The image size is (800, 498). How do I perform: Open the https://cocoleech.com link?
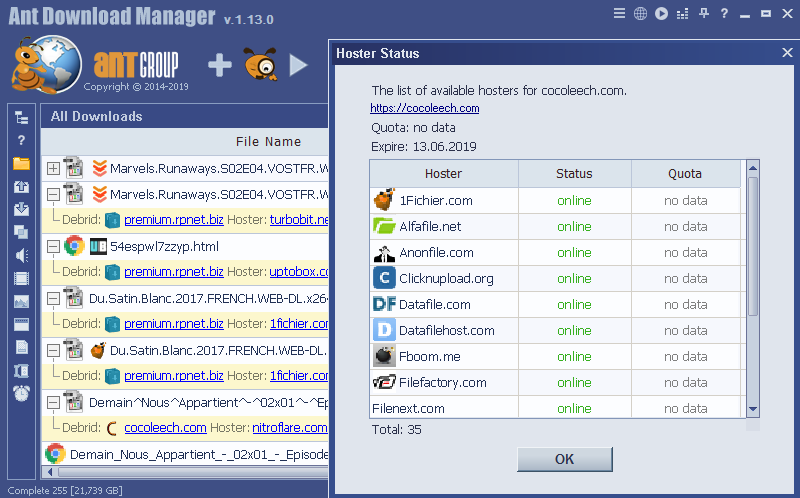coord(424,108)
